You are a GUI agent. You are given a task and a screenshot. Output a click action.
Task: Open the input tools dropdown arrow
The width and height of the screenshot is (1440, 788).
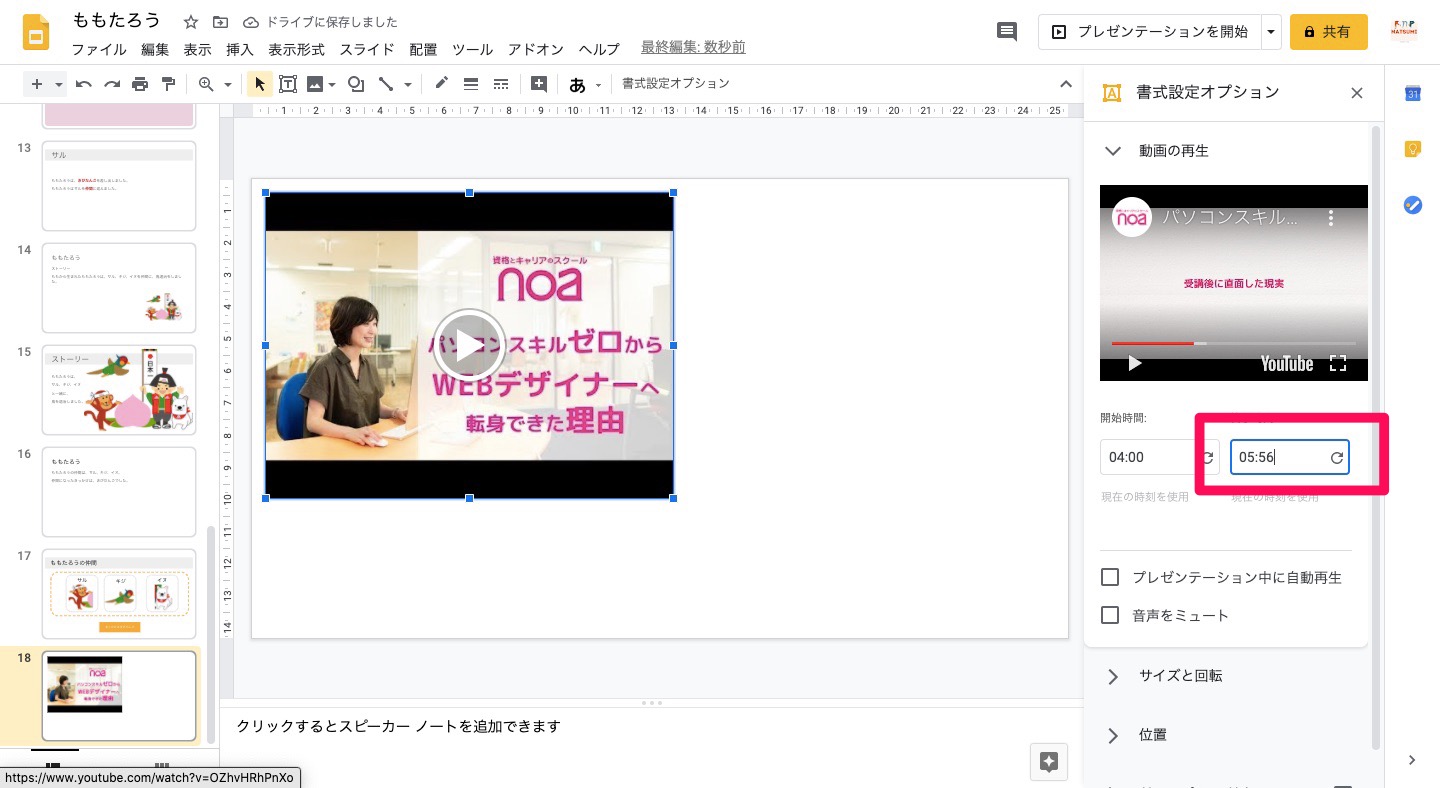(x=599, y=85)
